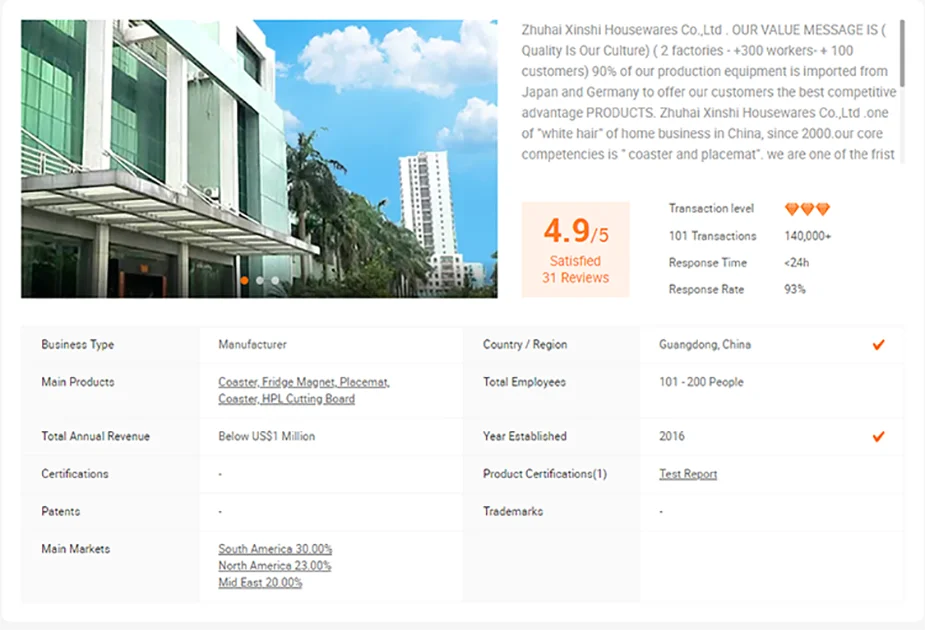Click the Response Time label

(708, 262)
